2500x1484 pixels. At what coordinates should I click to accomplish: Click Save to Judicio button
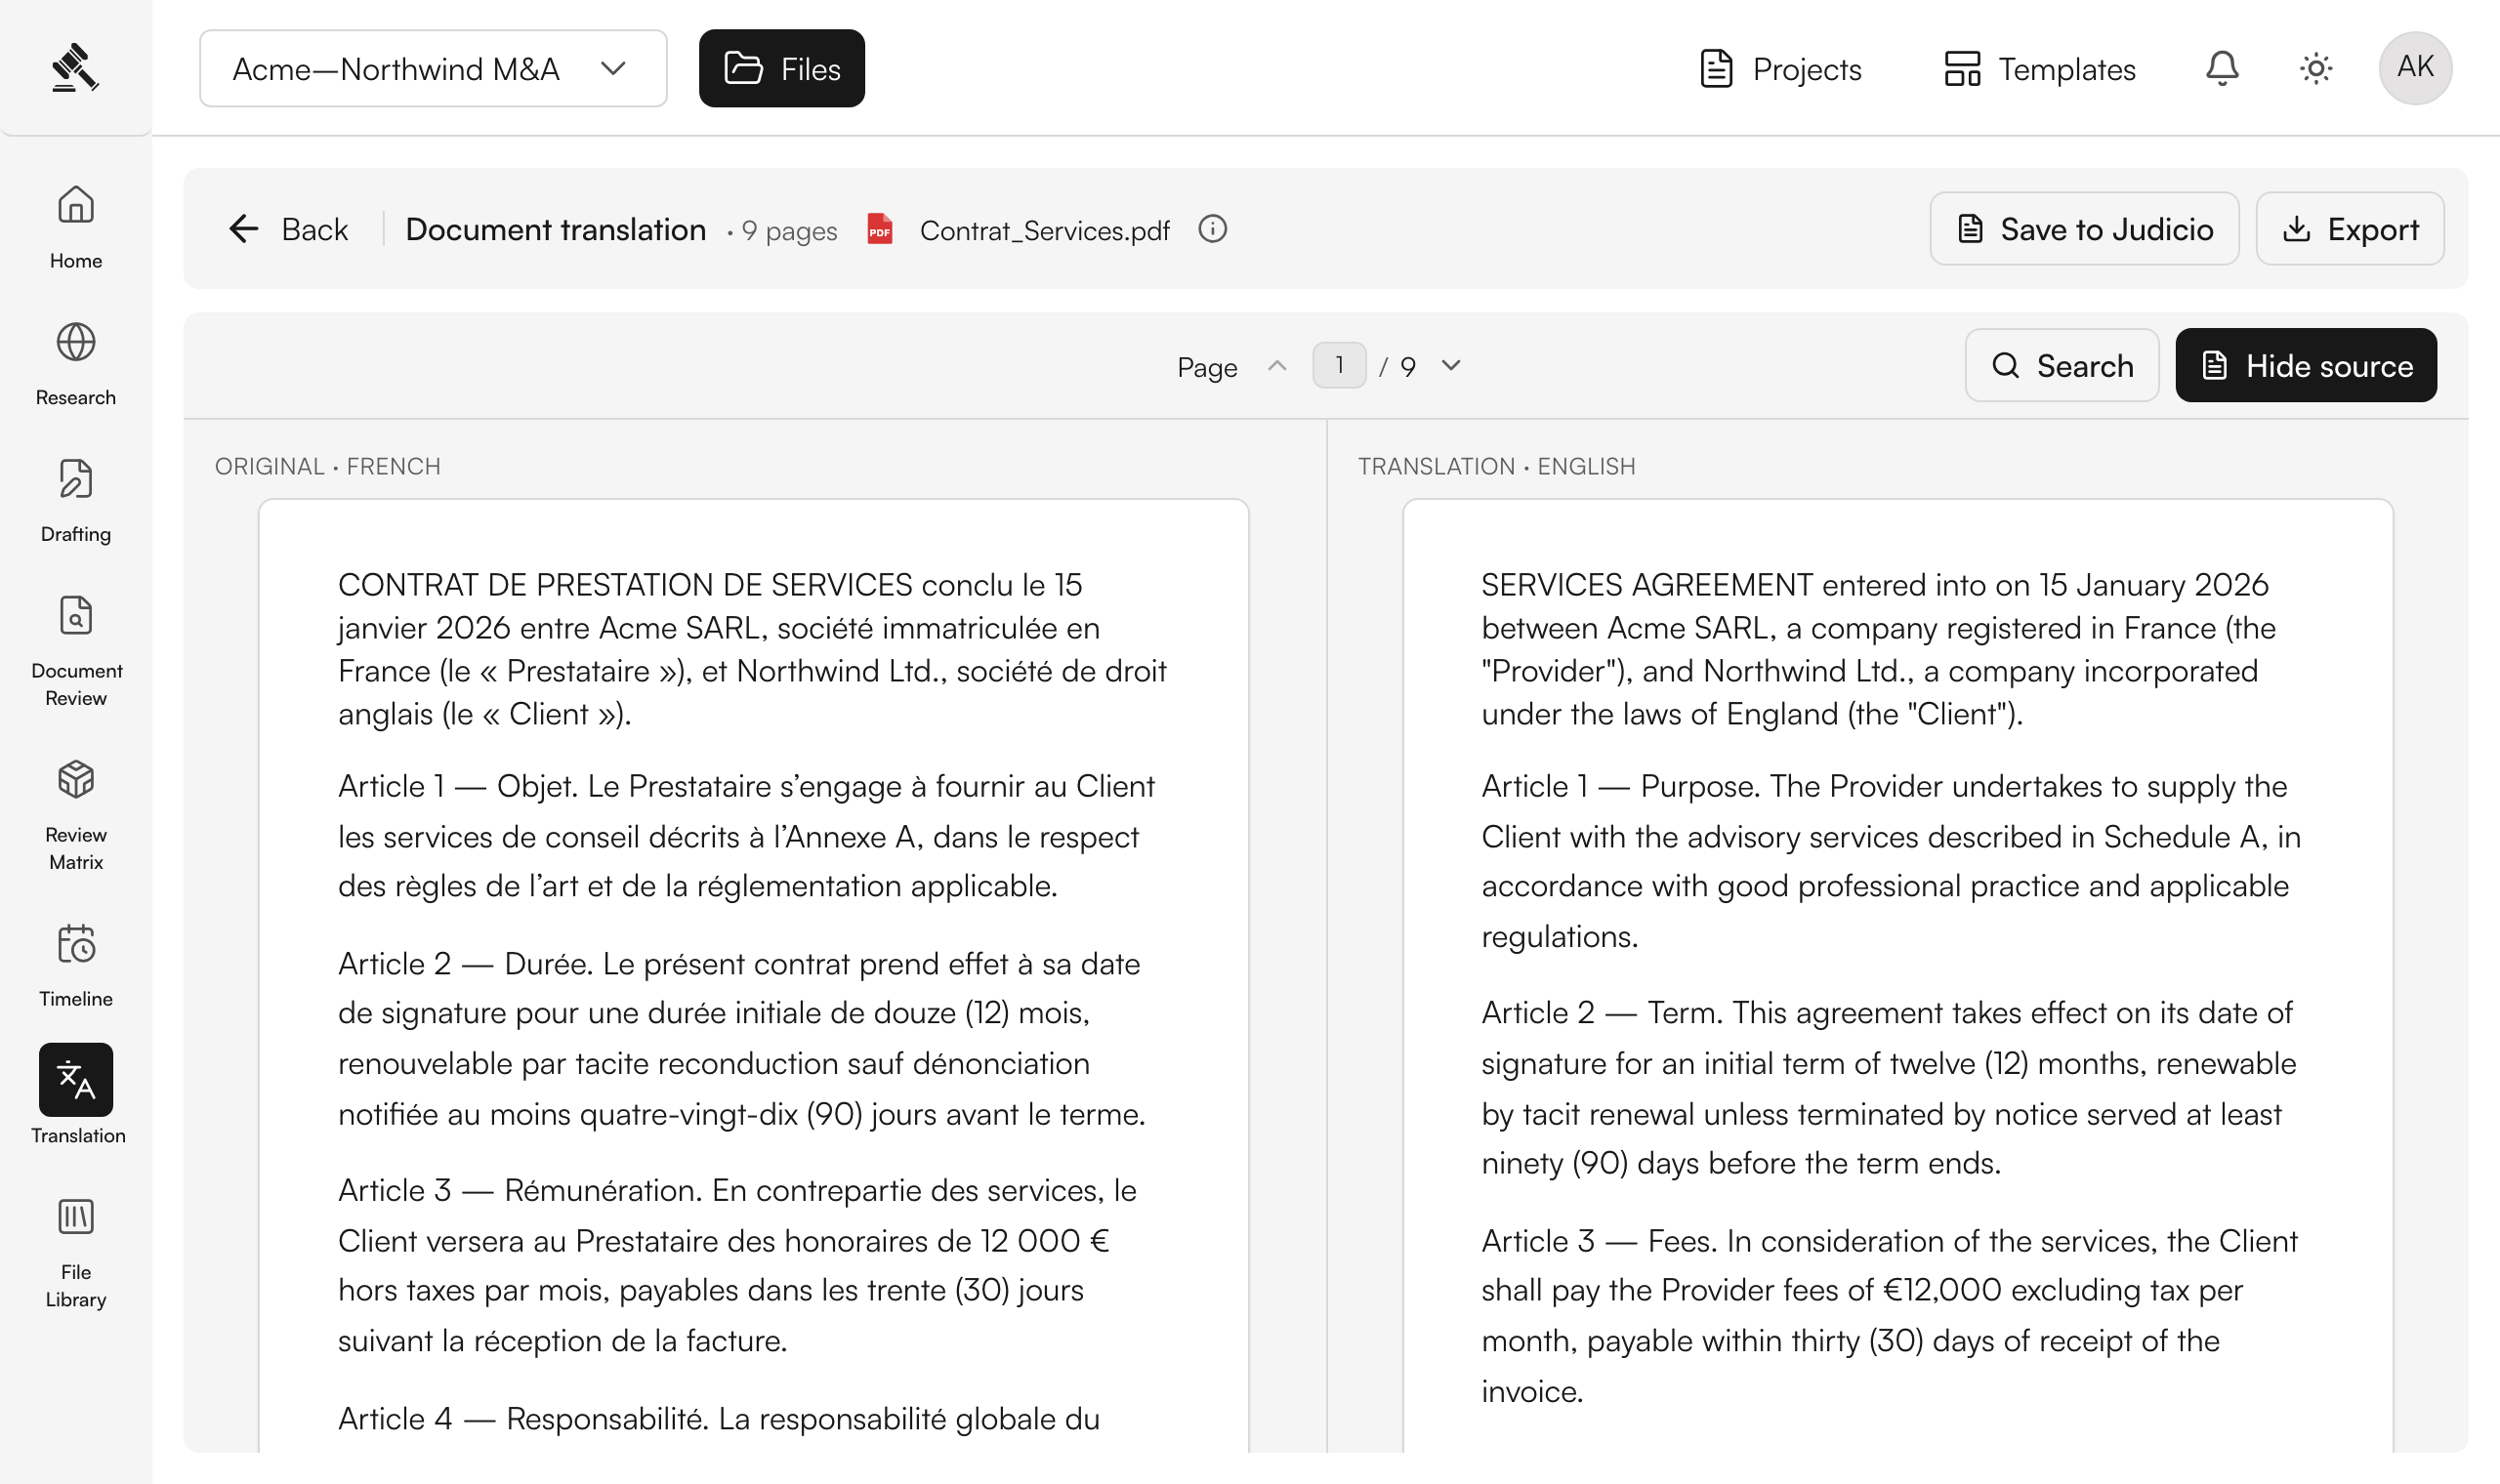(2084, 229)
